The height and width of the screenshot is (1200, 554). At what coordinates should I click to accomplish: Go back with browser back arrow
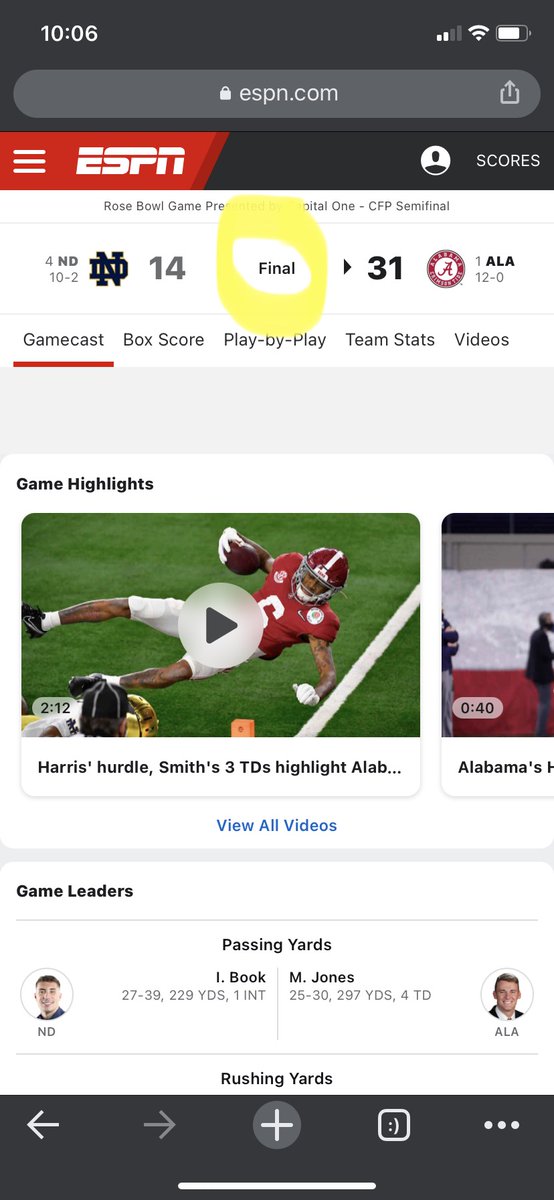[43, 1125]
